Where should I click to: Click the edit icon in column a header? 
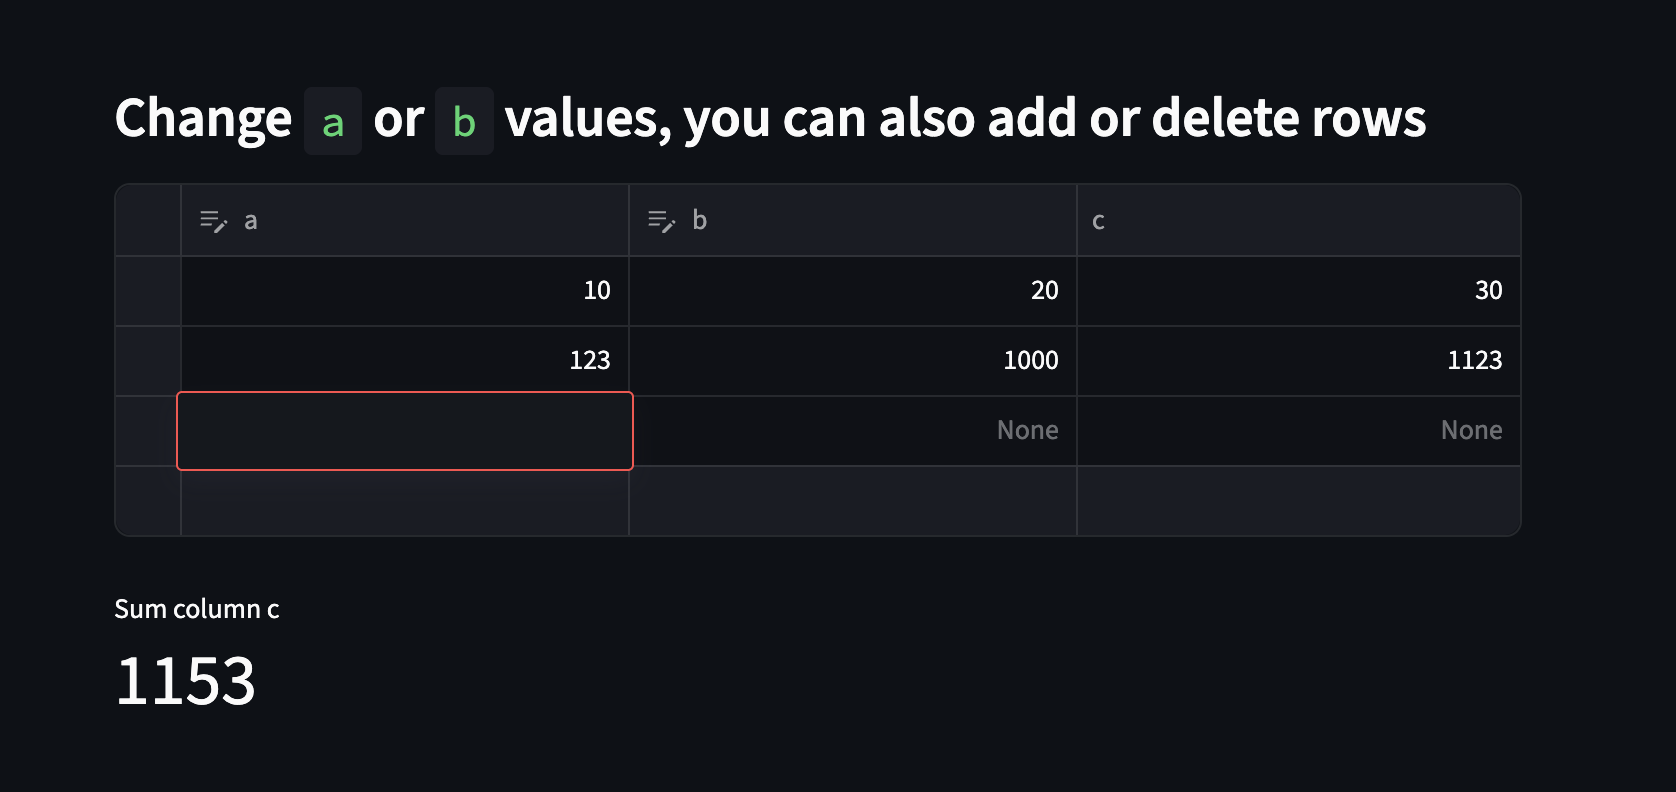coord(213,221)
